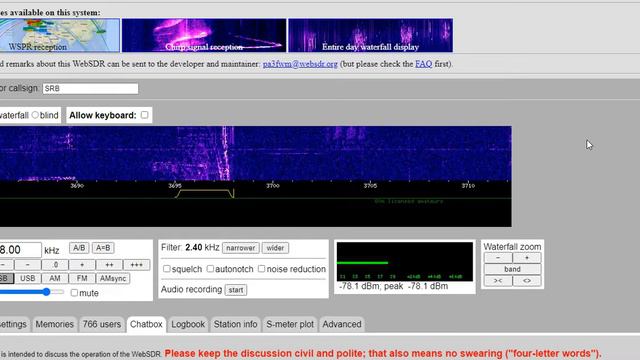640x360 pixels.
Task: Click the 3695 frequency scale label
Action: pyautogui.click(x=175, y=186)
